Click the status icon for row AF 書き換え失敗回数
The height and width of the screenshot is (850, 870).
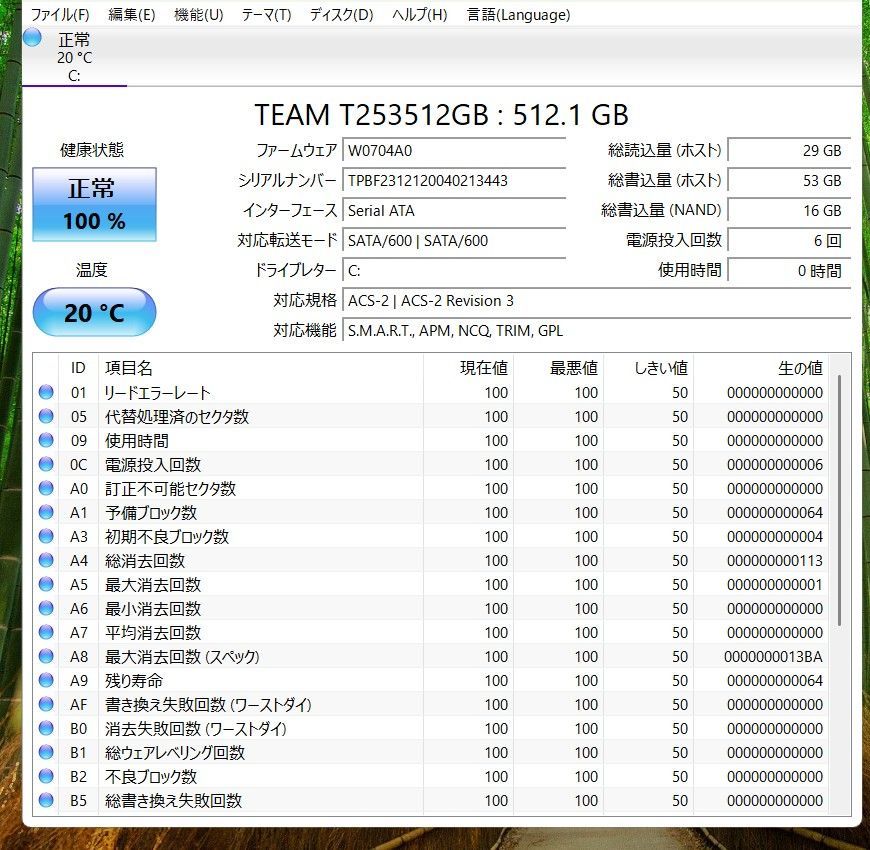coord(46,704)
